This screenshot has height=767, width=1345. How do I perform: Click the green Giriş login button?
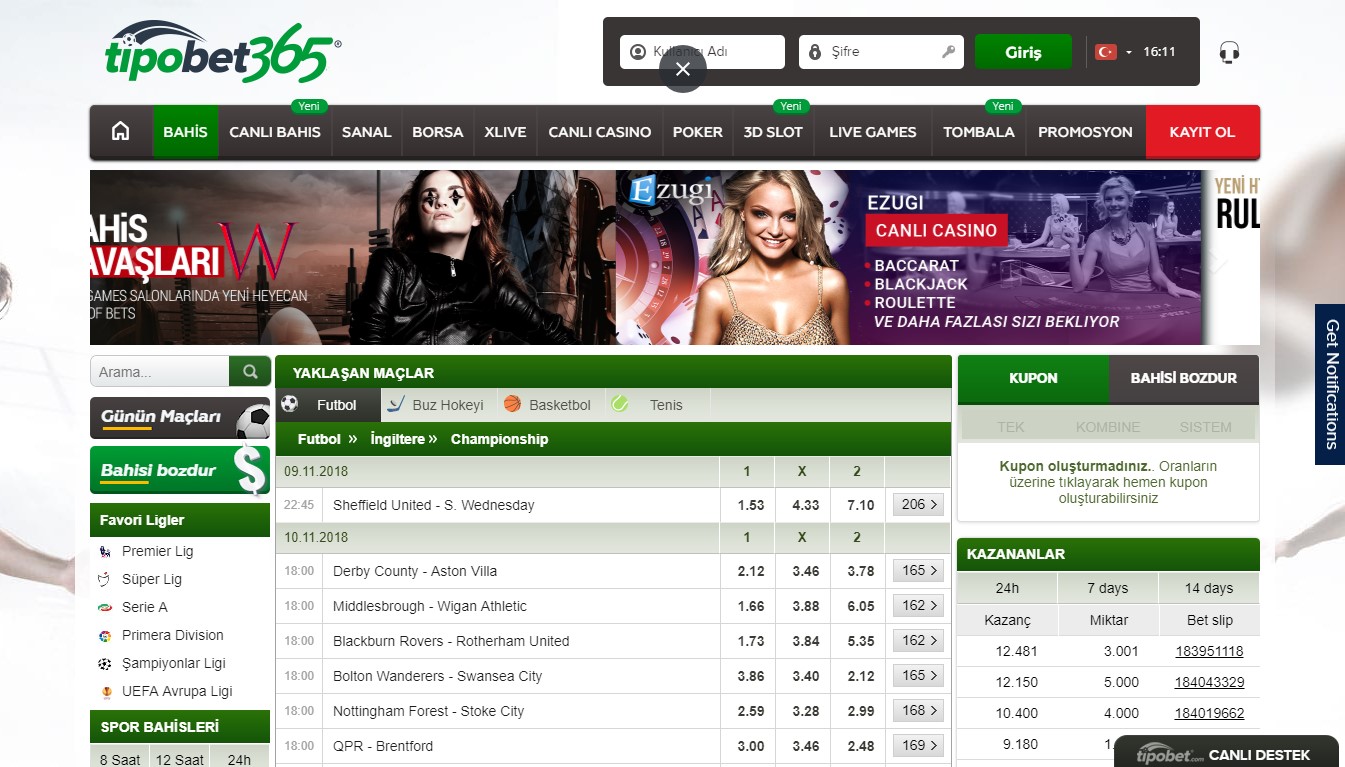click(1023, 52)
